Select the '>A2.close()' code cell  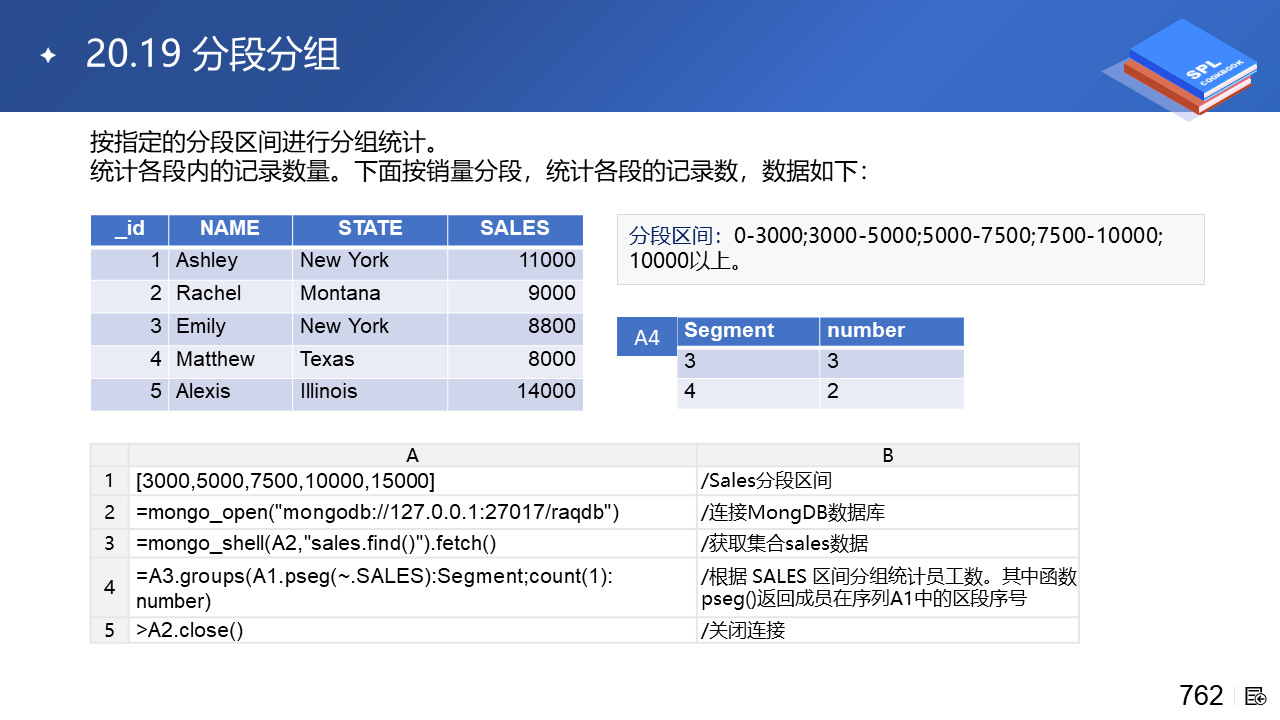(x=413, y=630)
